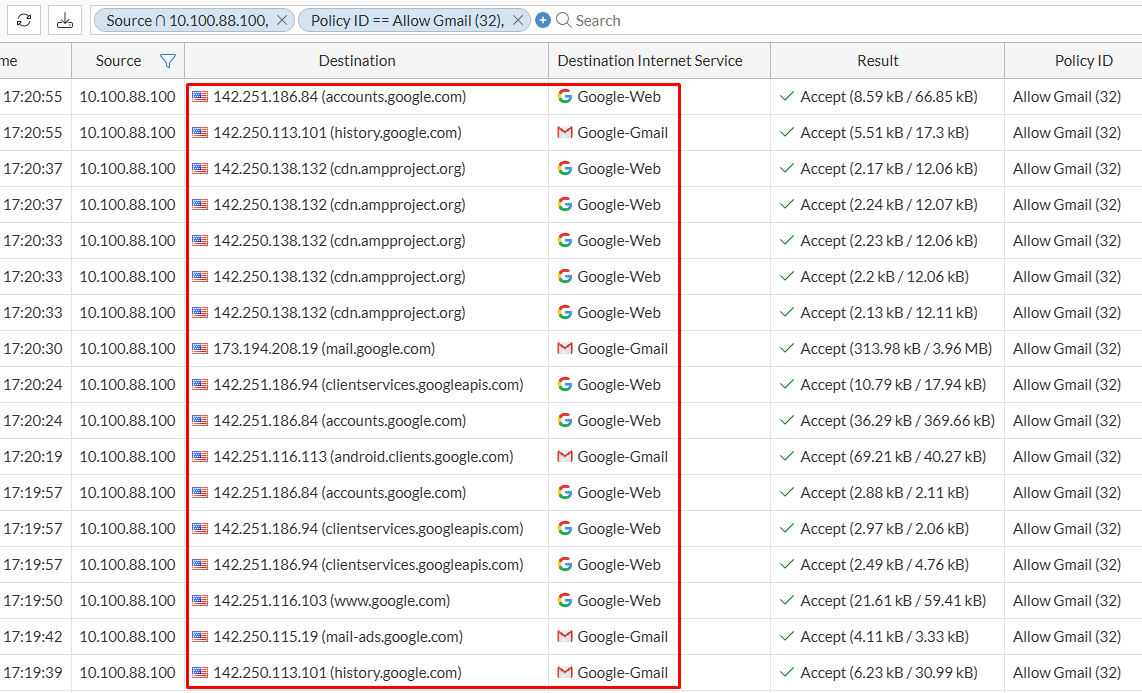Click the Google-Gmail icon for mail-ads.google.com
Screen dimensions: 1142x693
[564, 636]
